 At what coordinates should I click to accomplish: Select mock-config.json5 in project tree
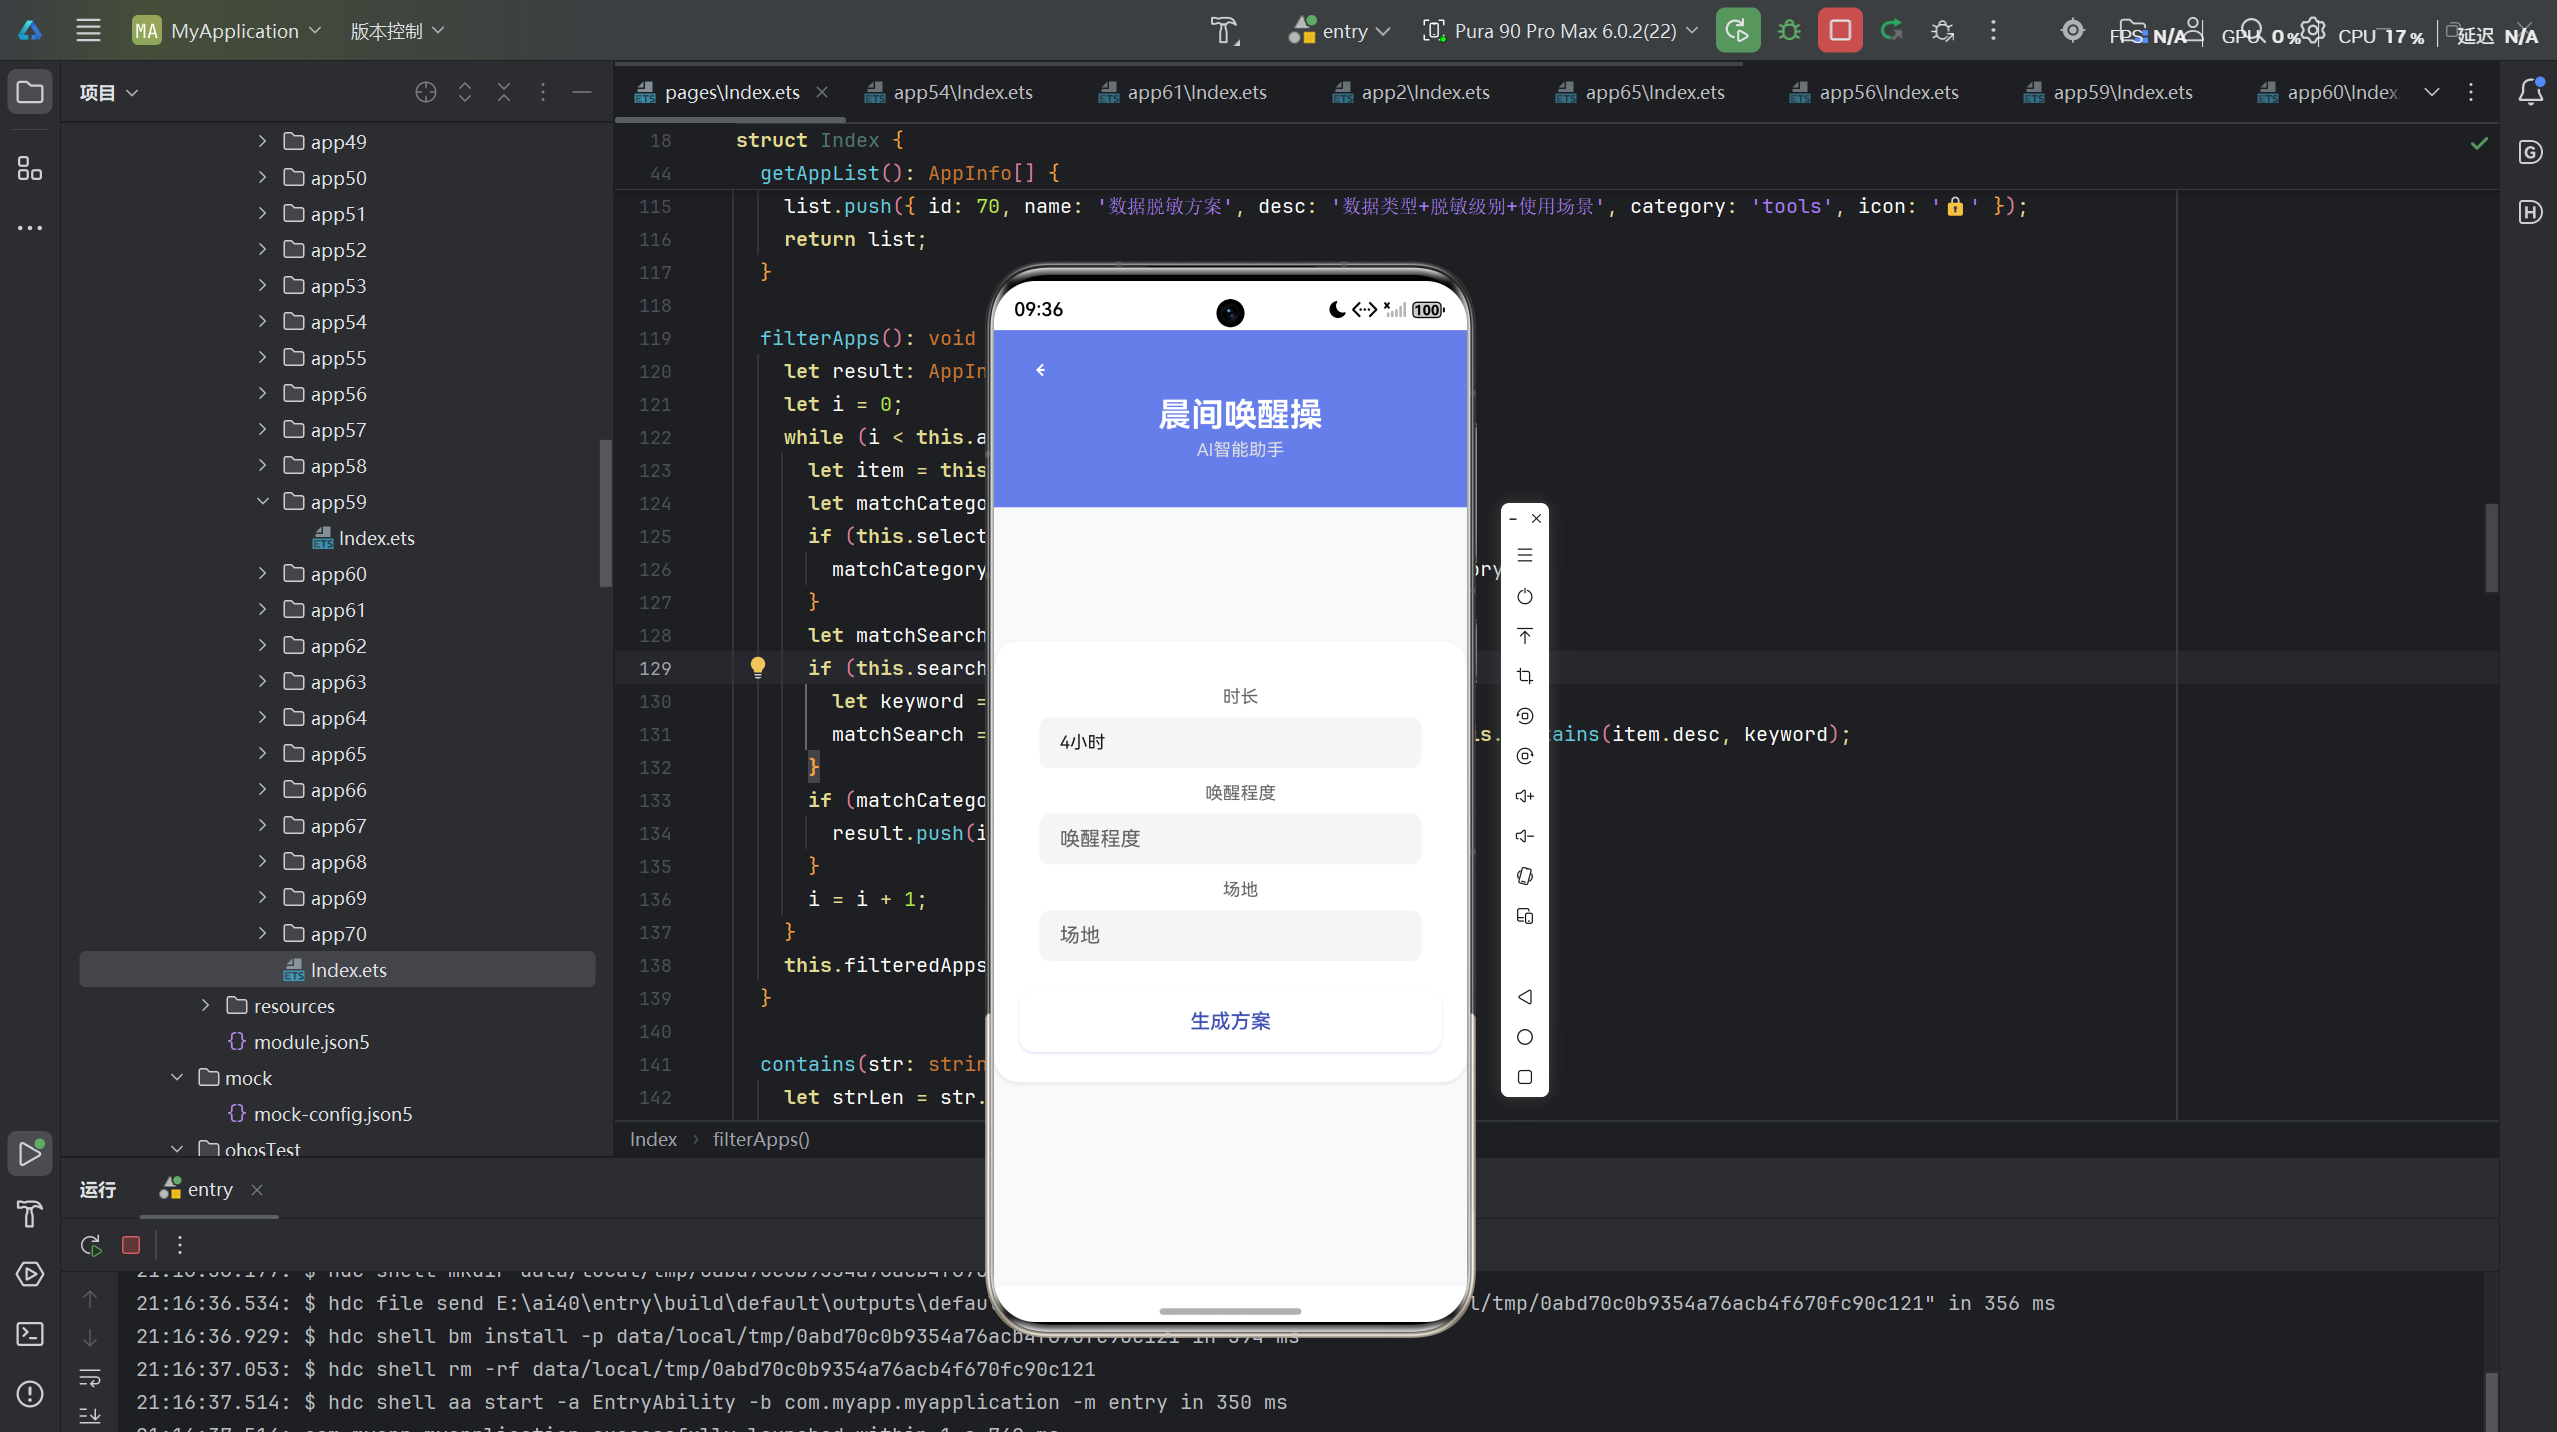point(333,1113)
